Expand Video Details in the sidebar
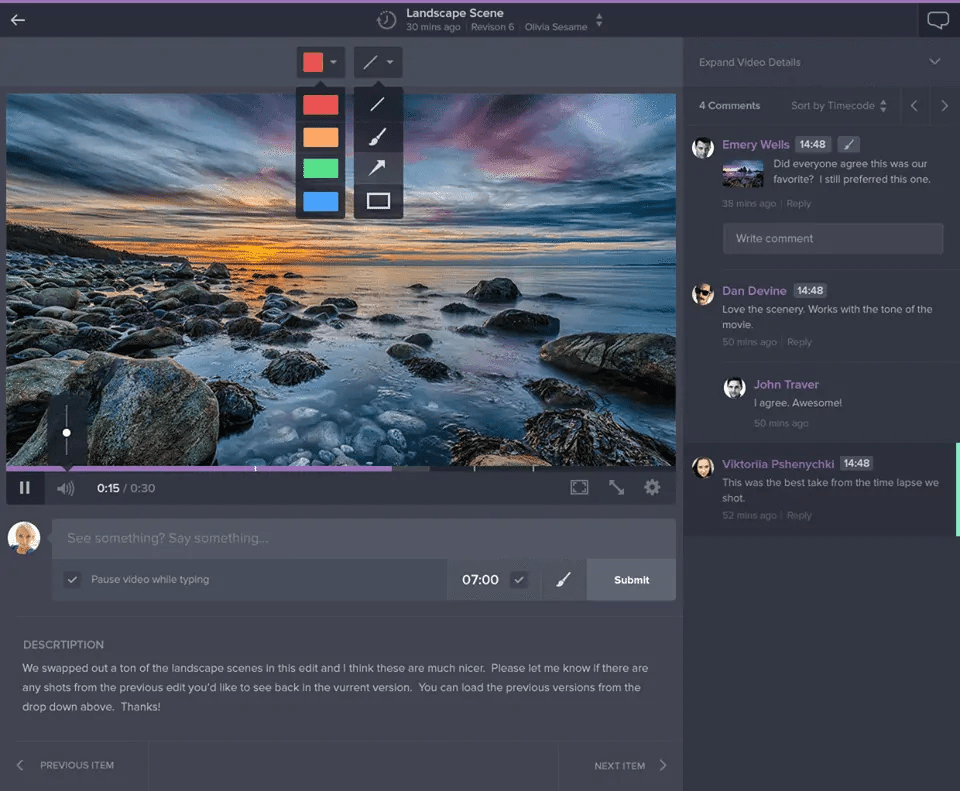Viewport: 960px width, 791px height. 822,61
